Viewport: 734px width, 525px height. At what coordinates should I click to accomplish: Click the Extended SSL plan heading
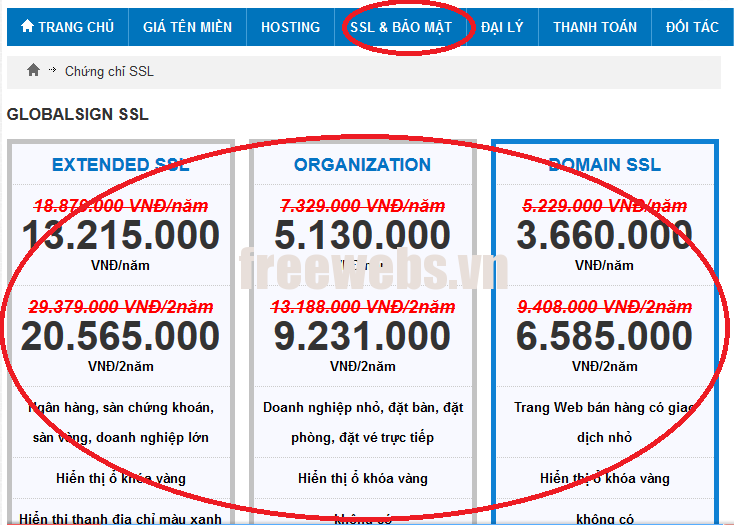[x=120, y=165]
